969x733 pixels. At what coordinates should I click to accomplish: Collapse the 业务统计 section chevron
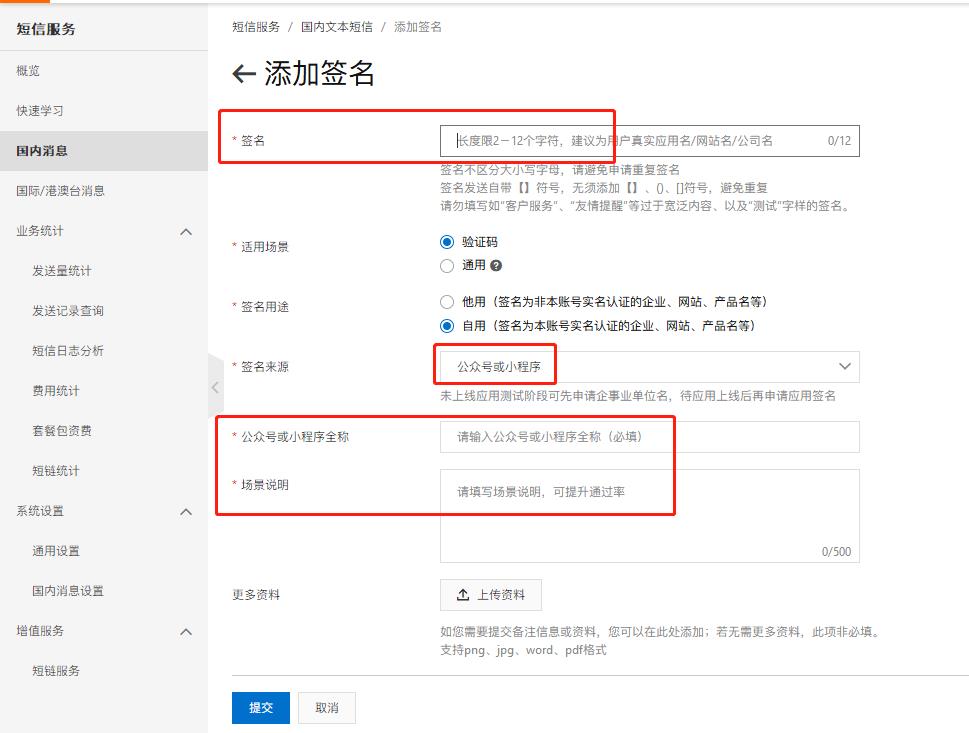click(x=186, y=232)
